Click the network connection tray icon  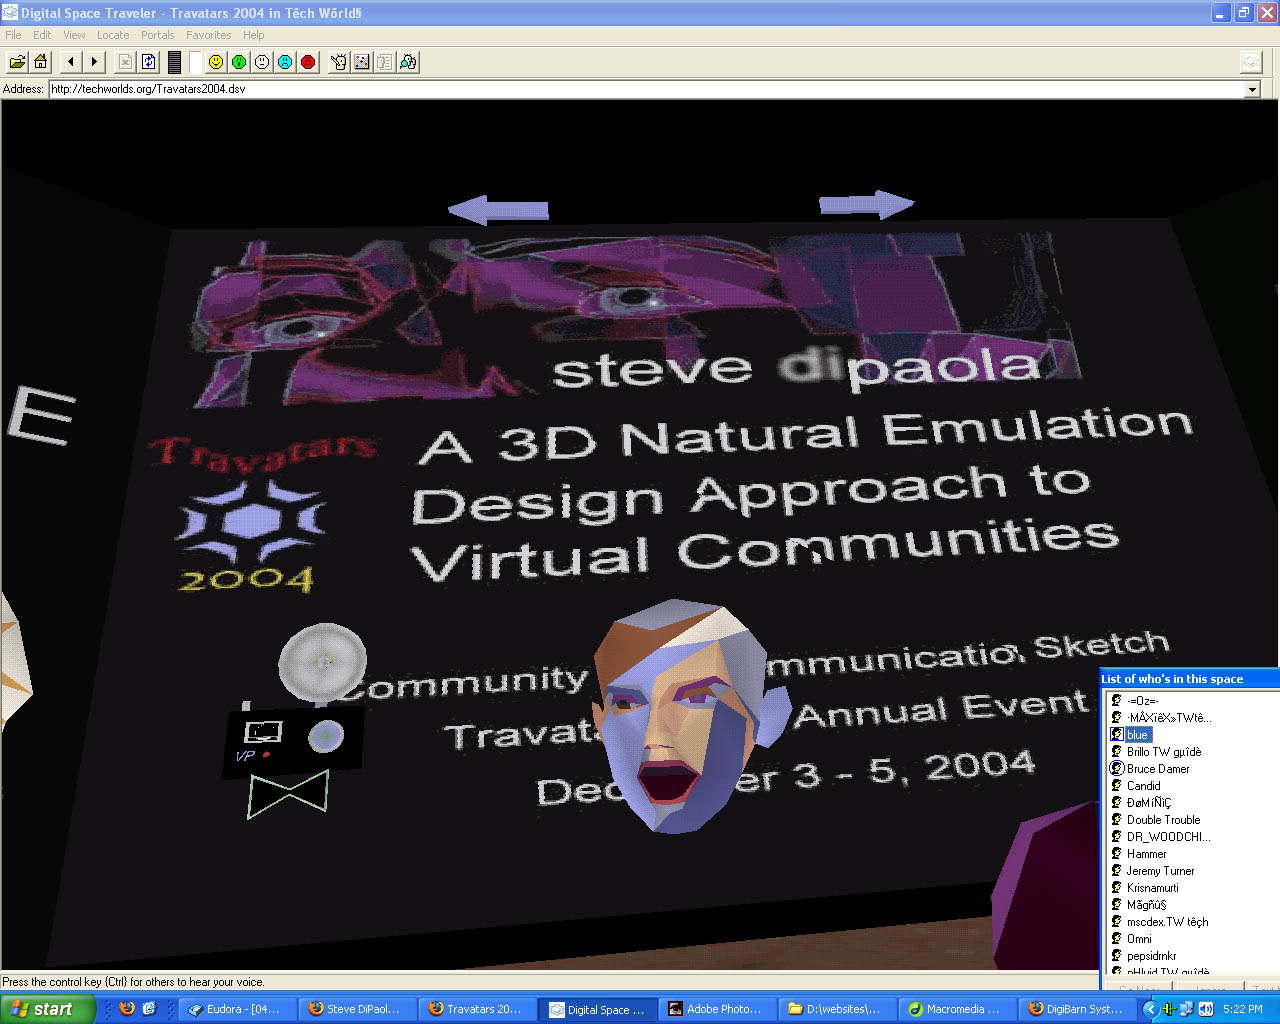tap(1187, 1010)
